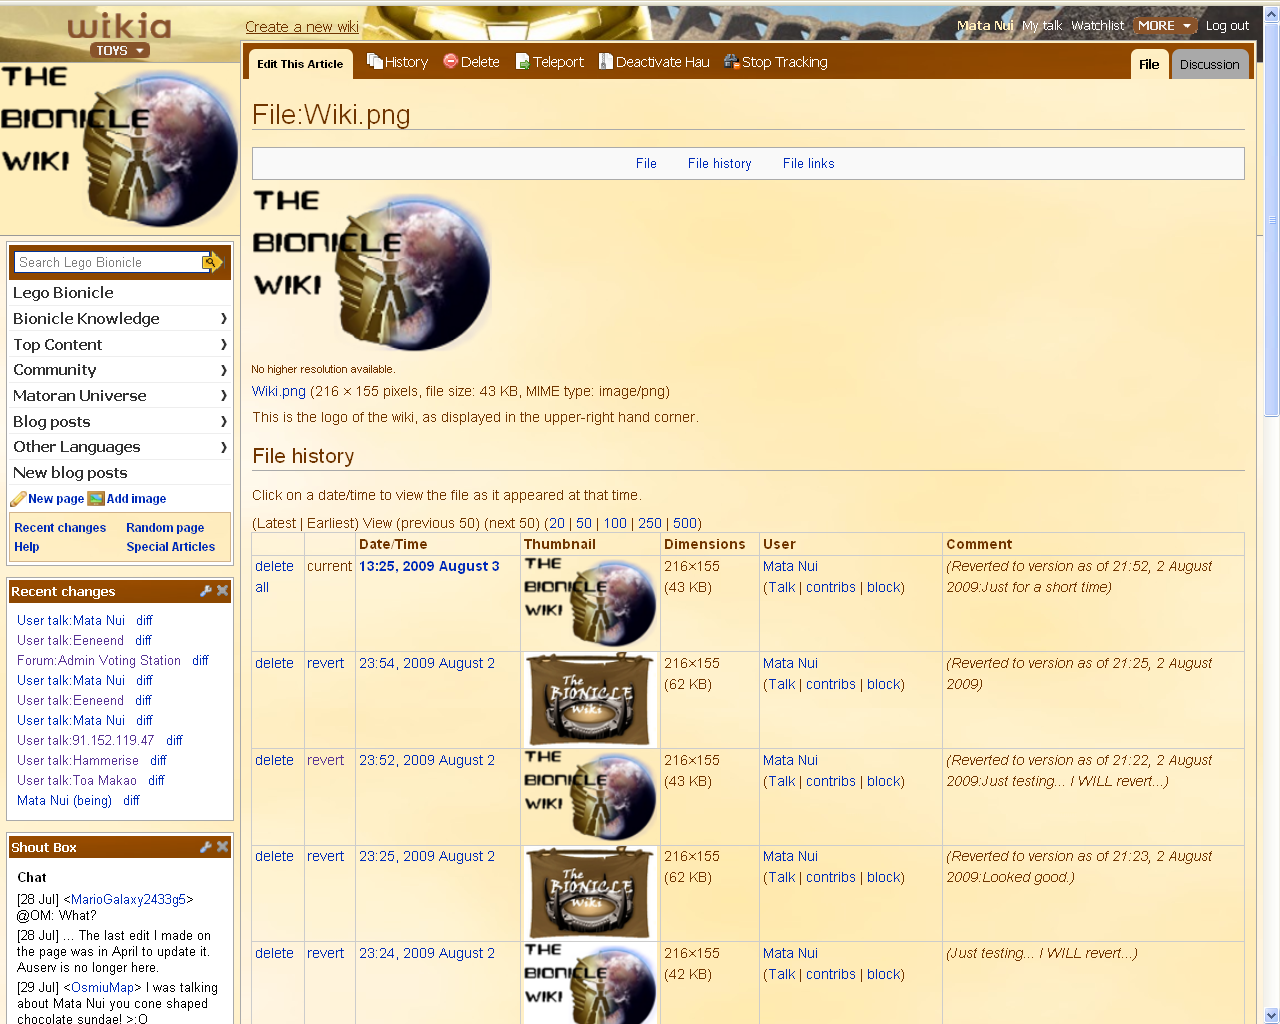Viewport: 1280px width, 1024px height.
Task: Open My talk link
Action: tap(1042, 26)
